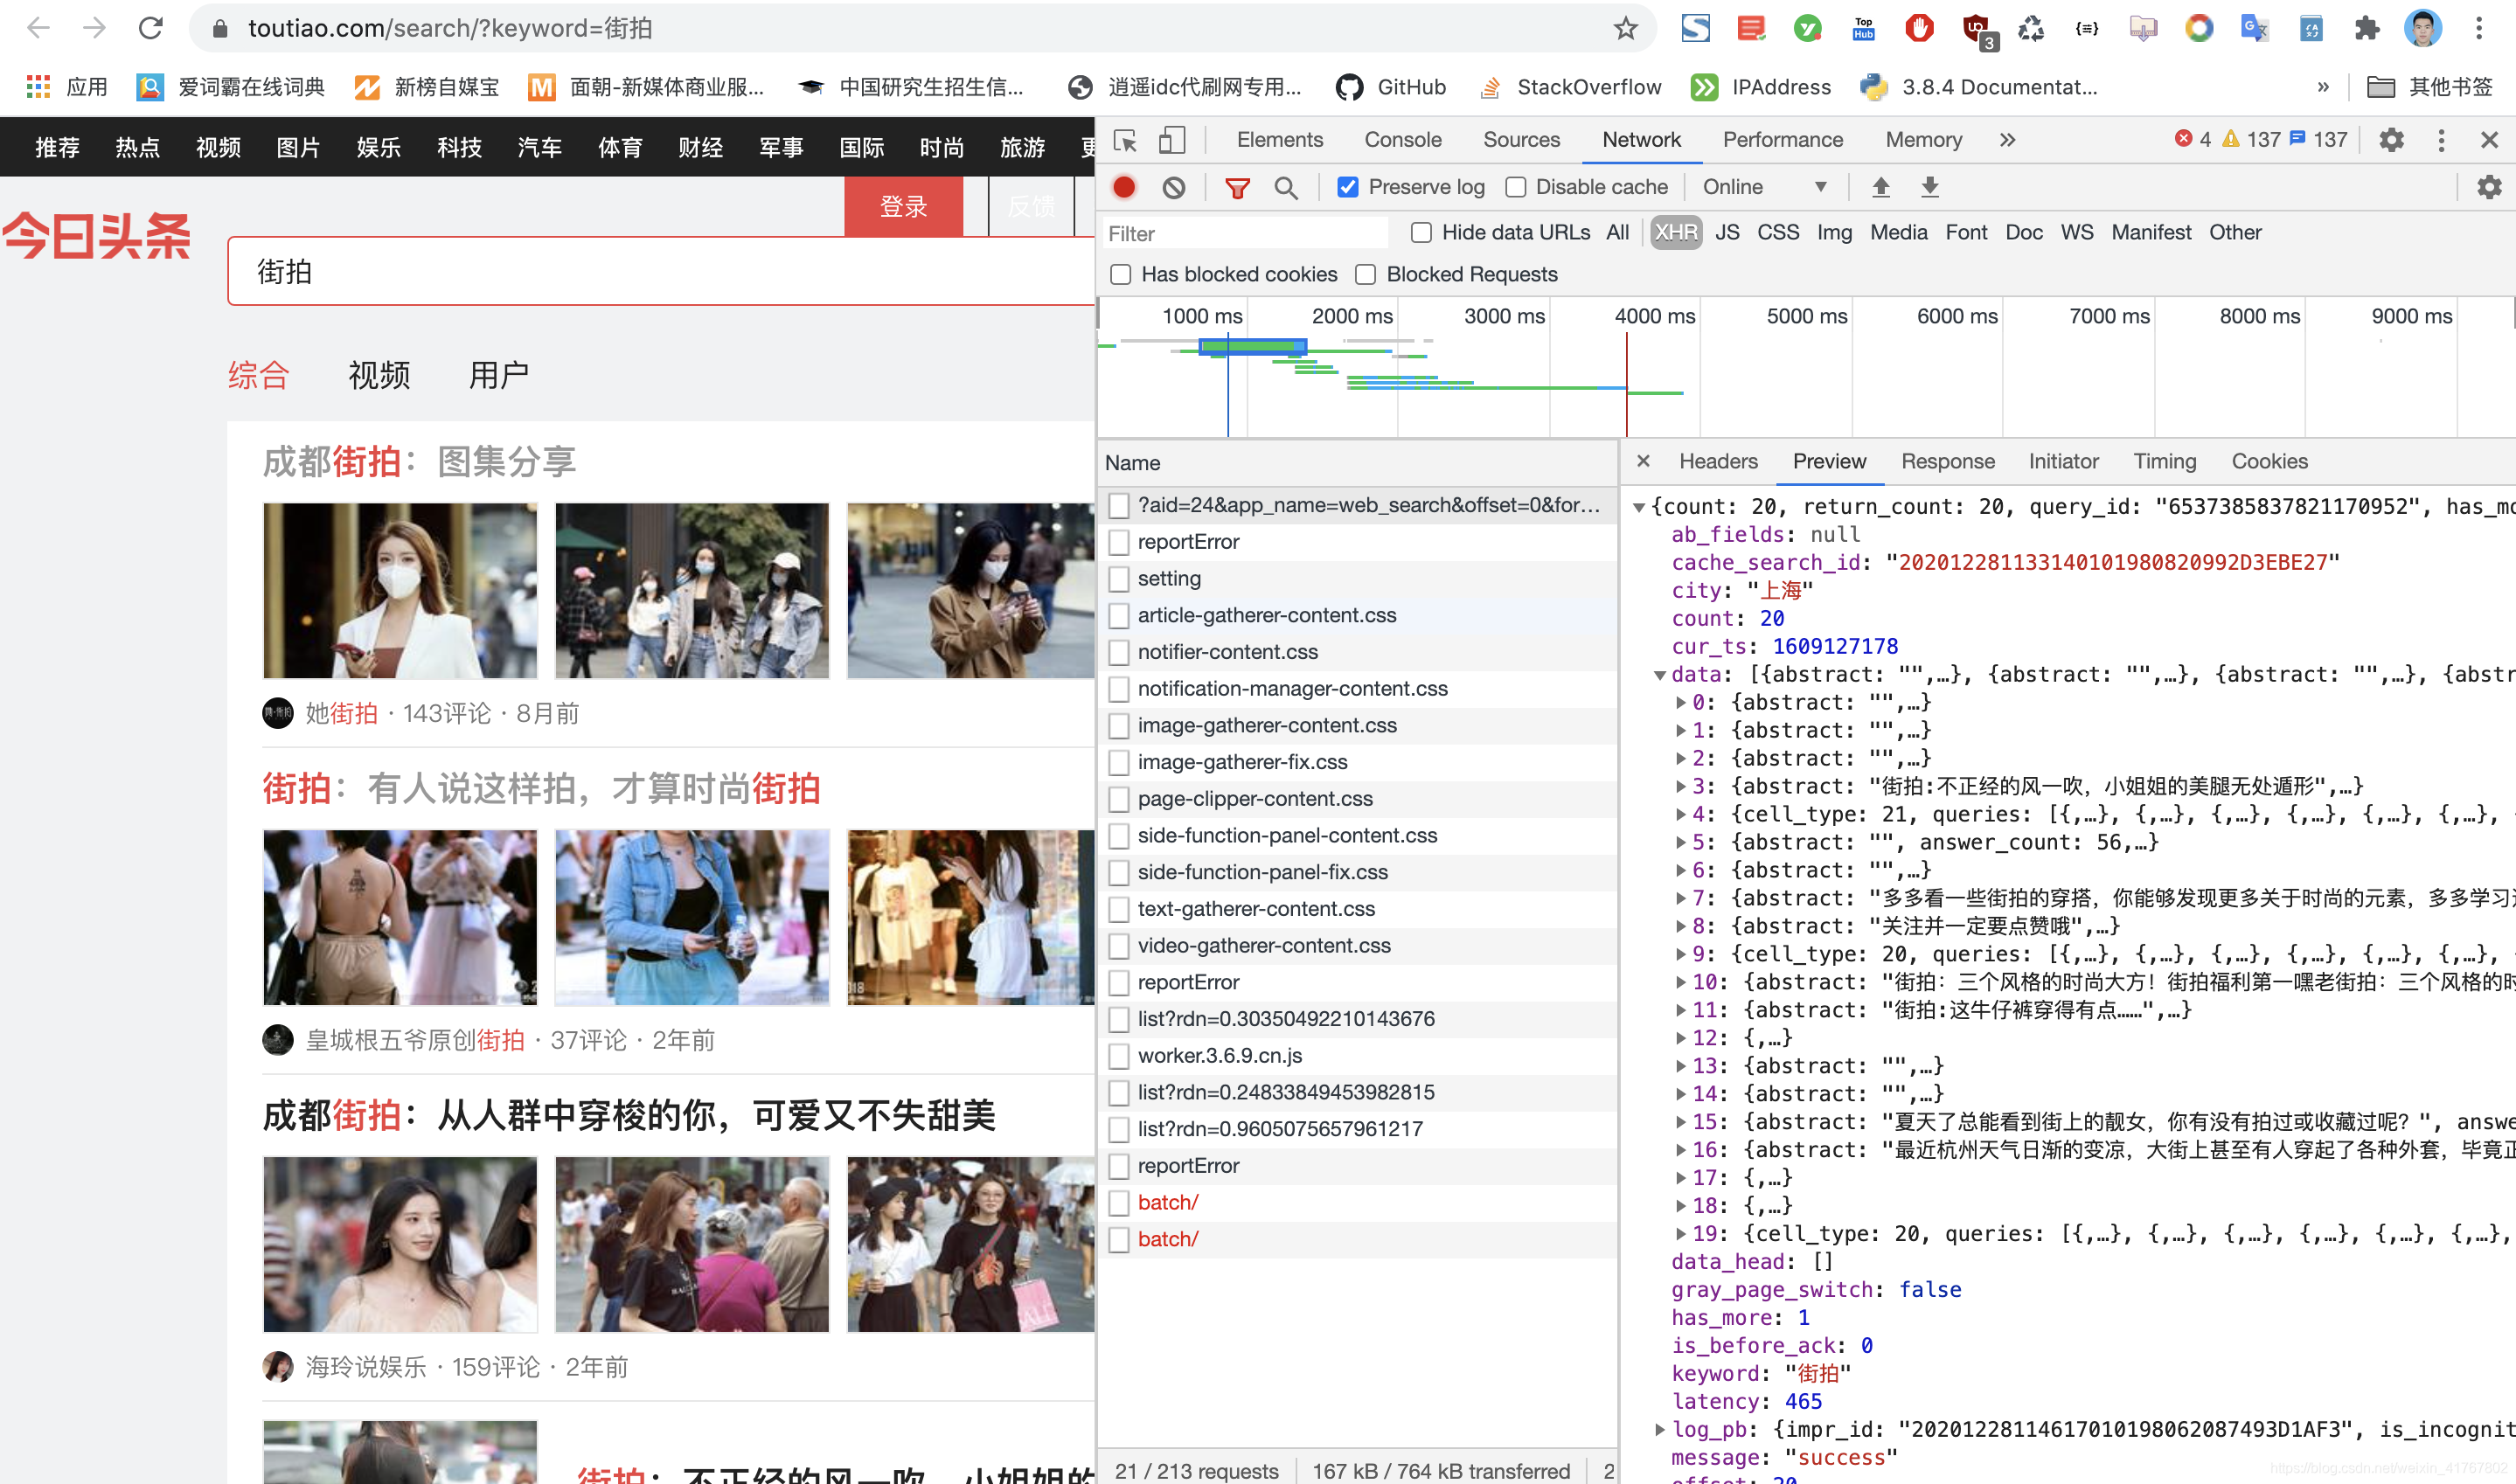Expand data item 3 in preview
Image resolution: width=2516 pixels, height=1484 pixels.
1681,787
